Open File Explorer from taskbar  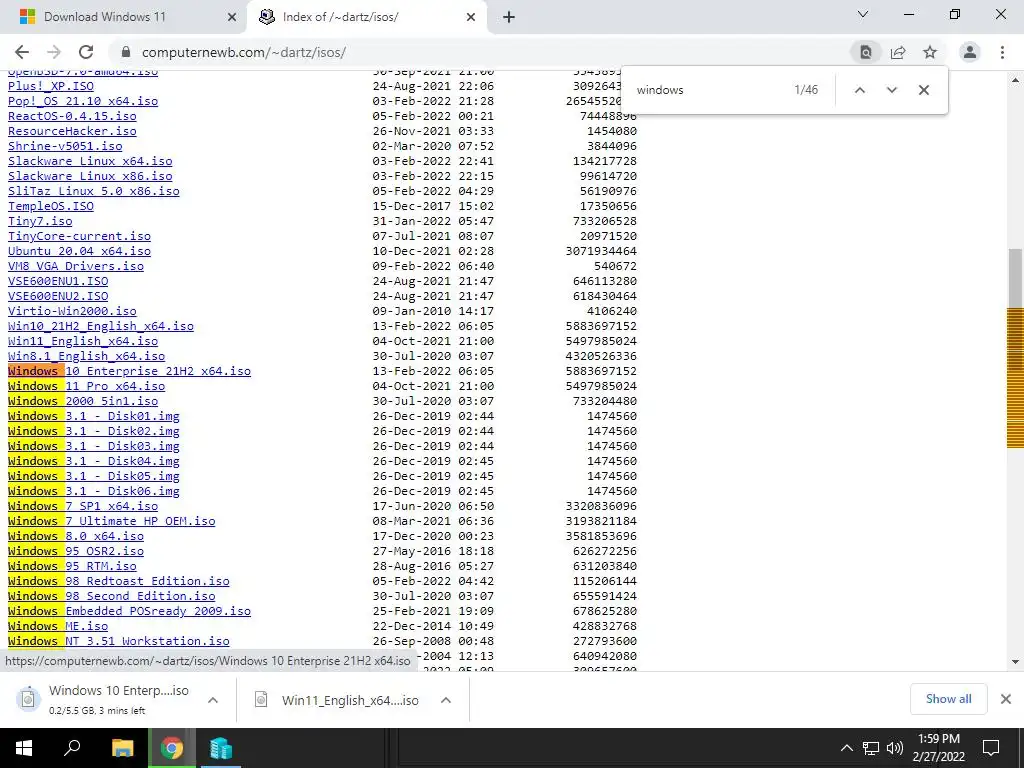(x=122, y=748)
